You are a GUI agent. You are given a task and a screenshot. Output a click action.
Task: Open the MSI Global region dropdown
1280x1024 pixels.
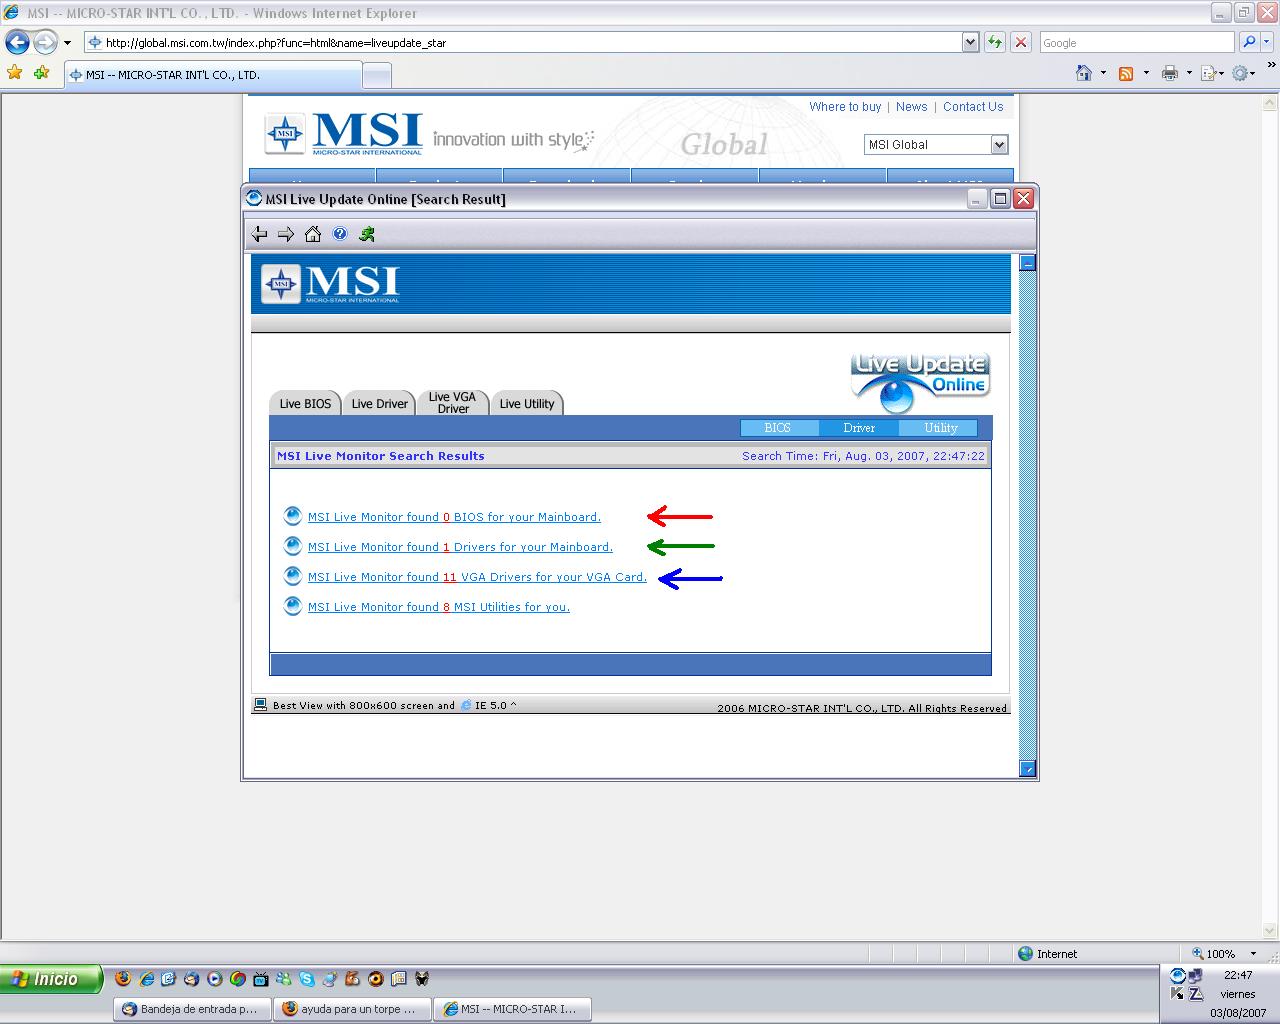(999, 145)
